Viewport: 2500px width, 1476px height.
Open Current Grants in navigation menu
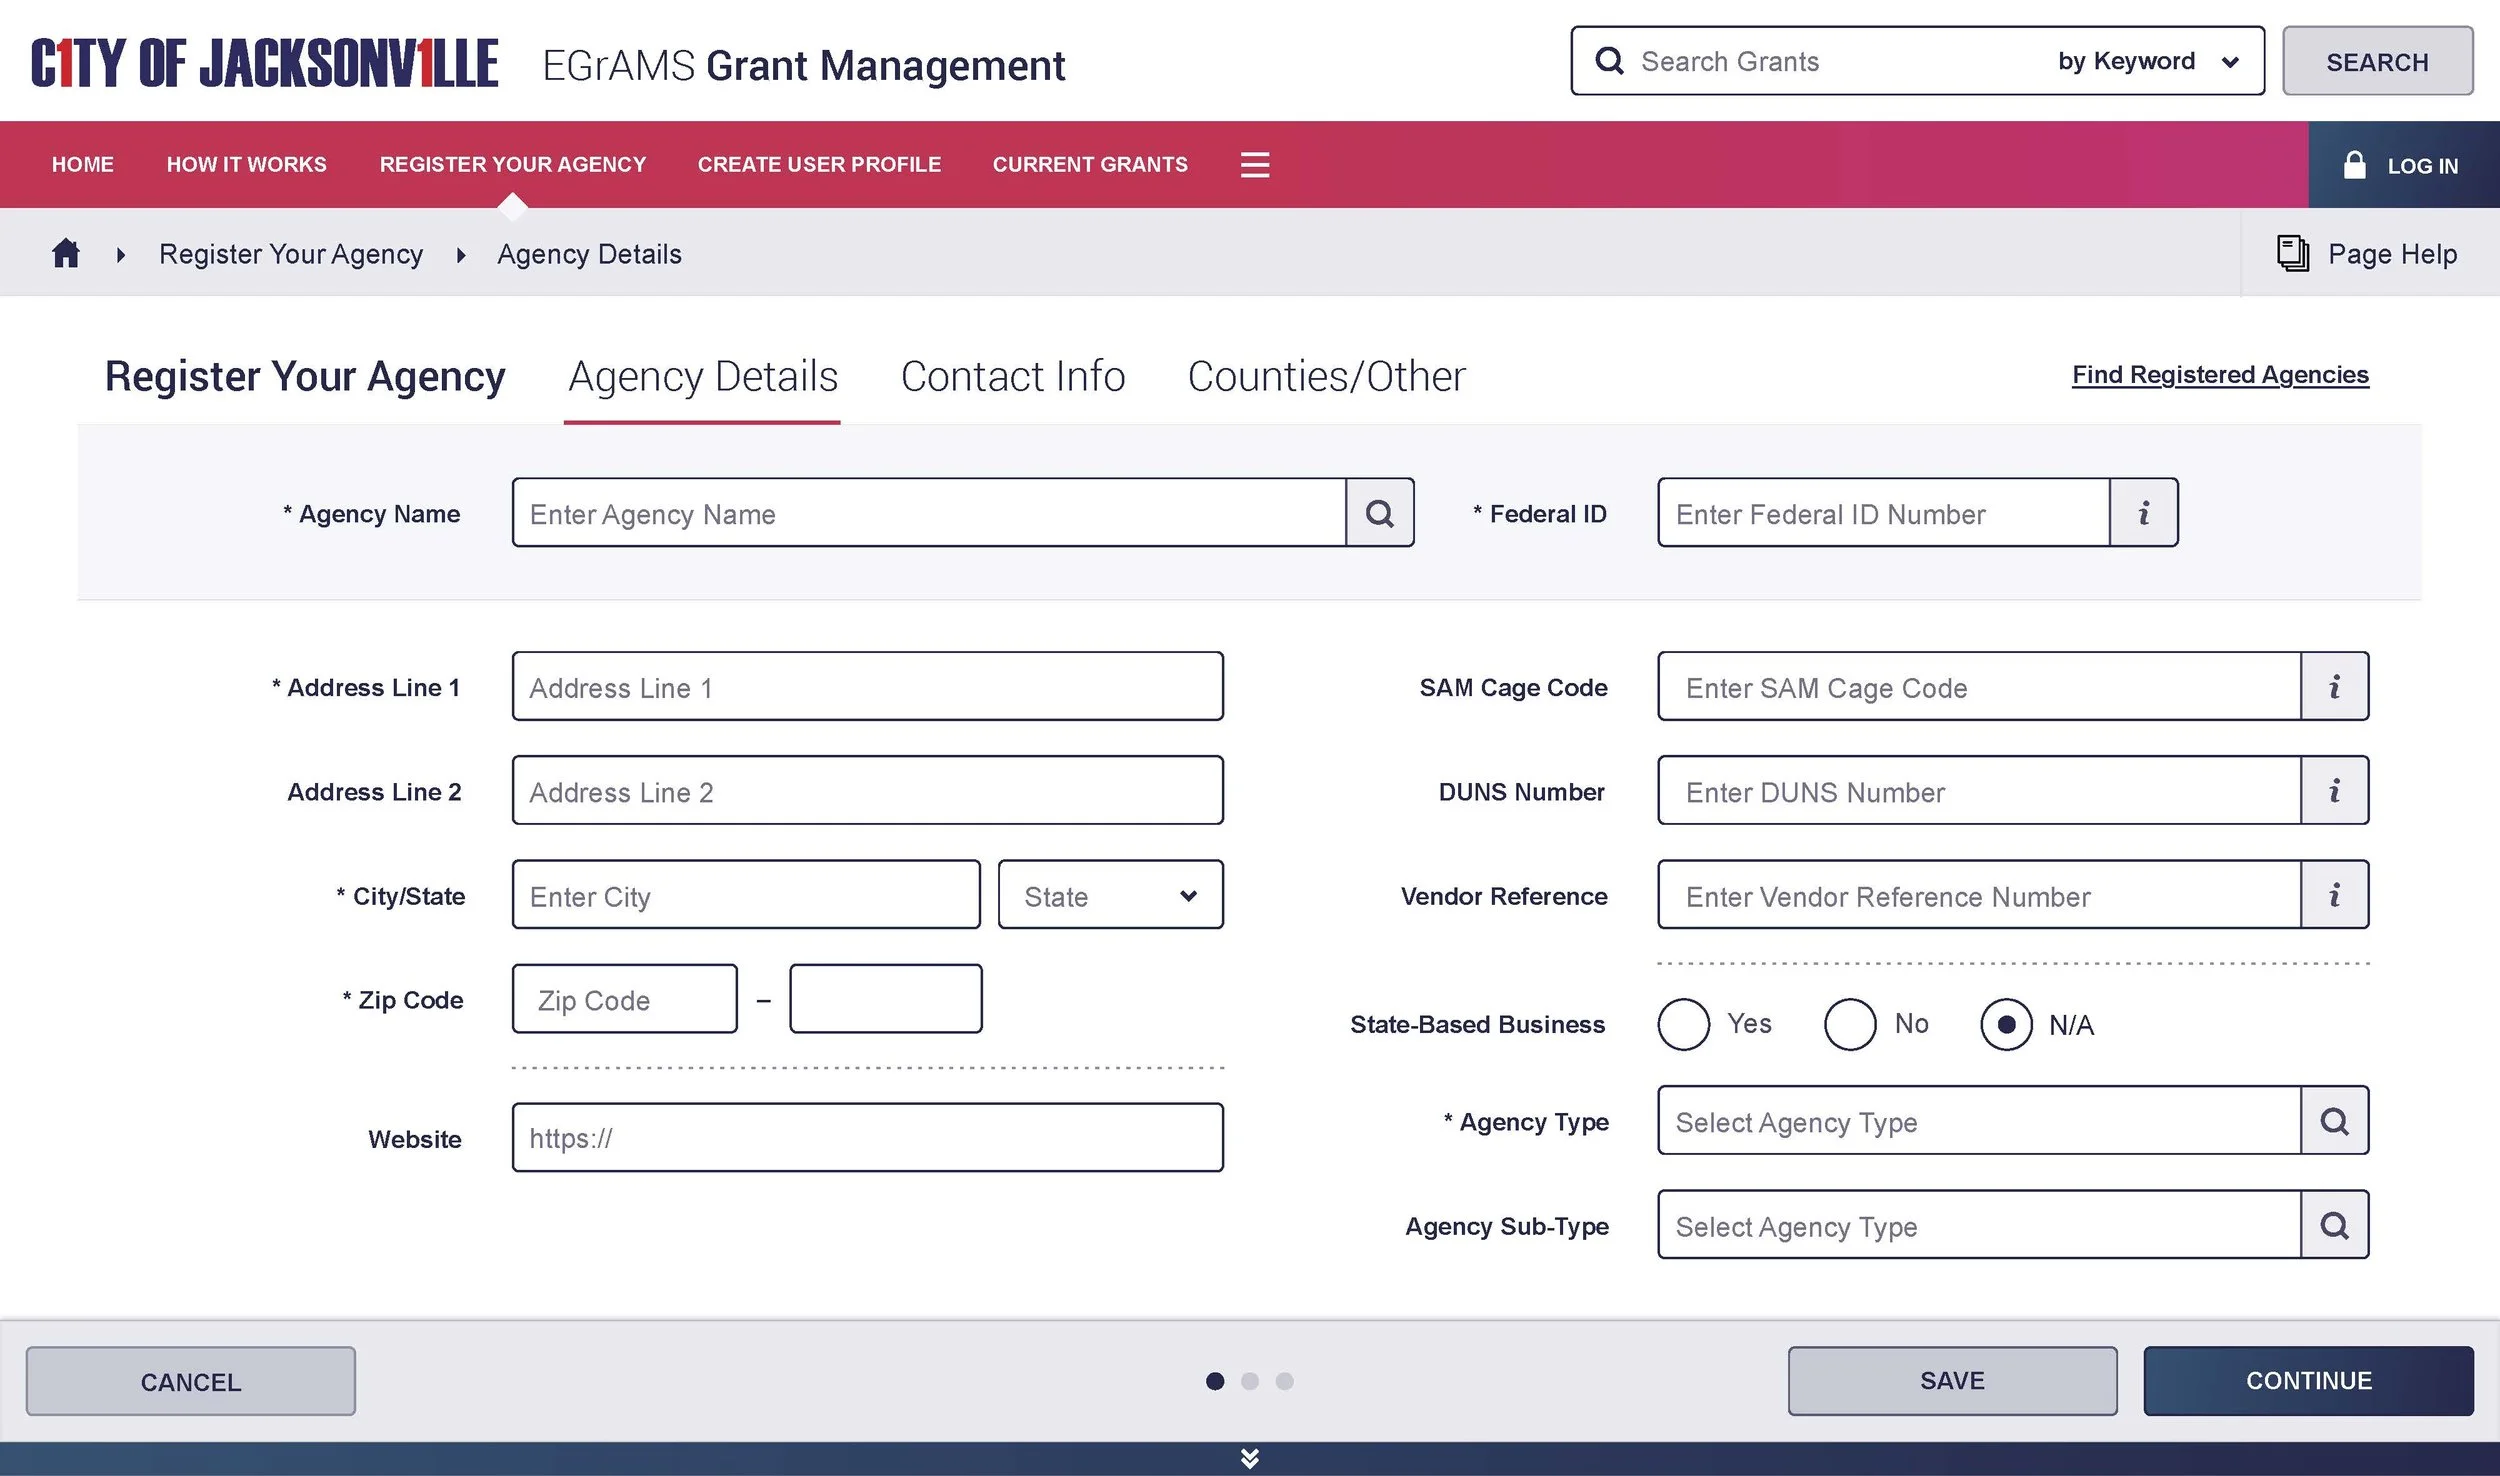click(1089, 165)
